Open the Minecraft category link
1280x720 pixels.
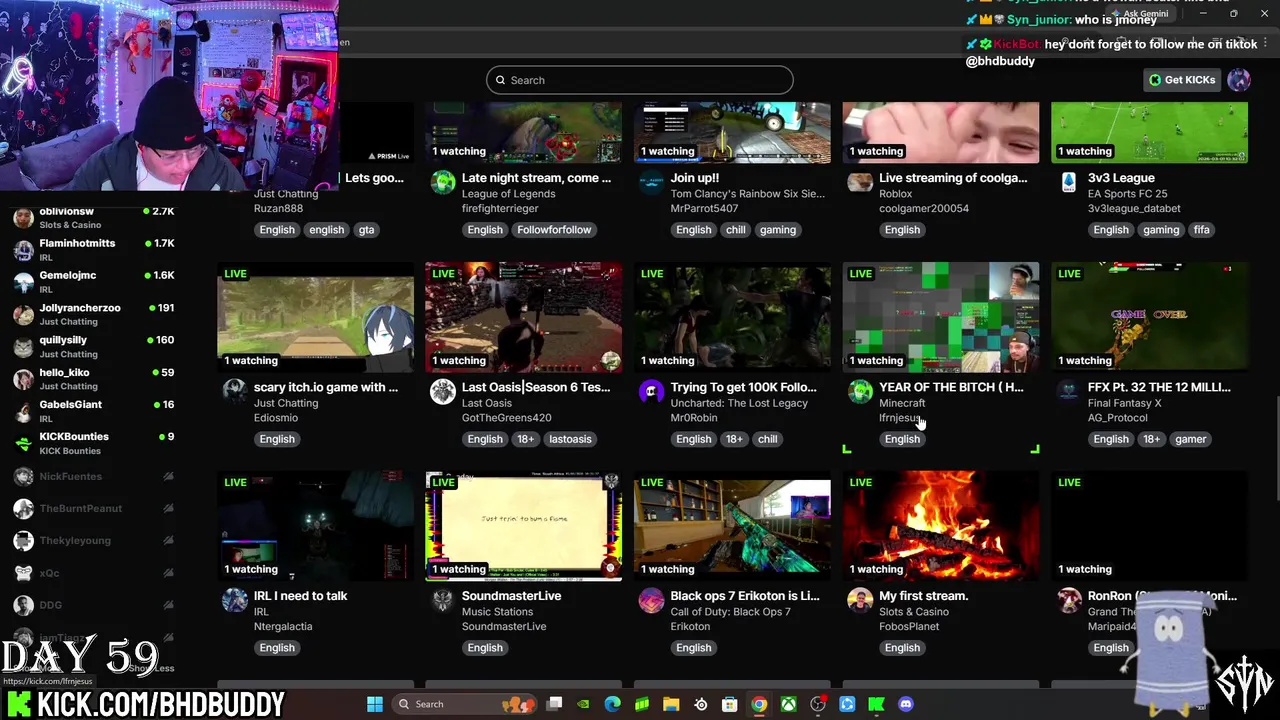click(x=902, y=403)
